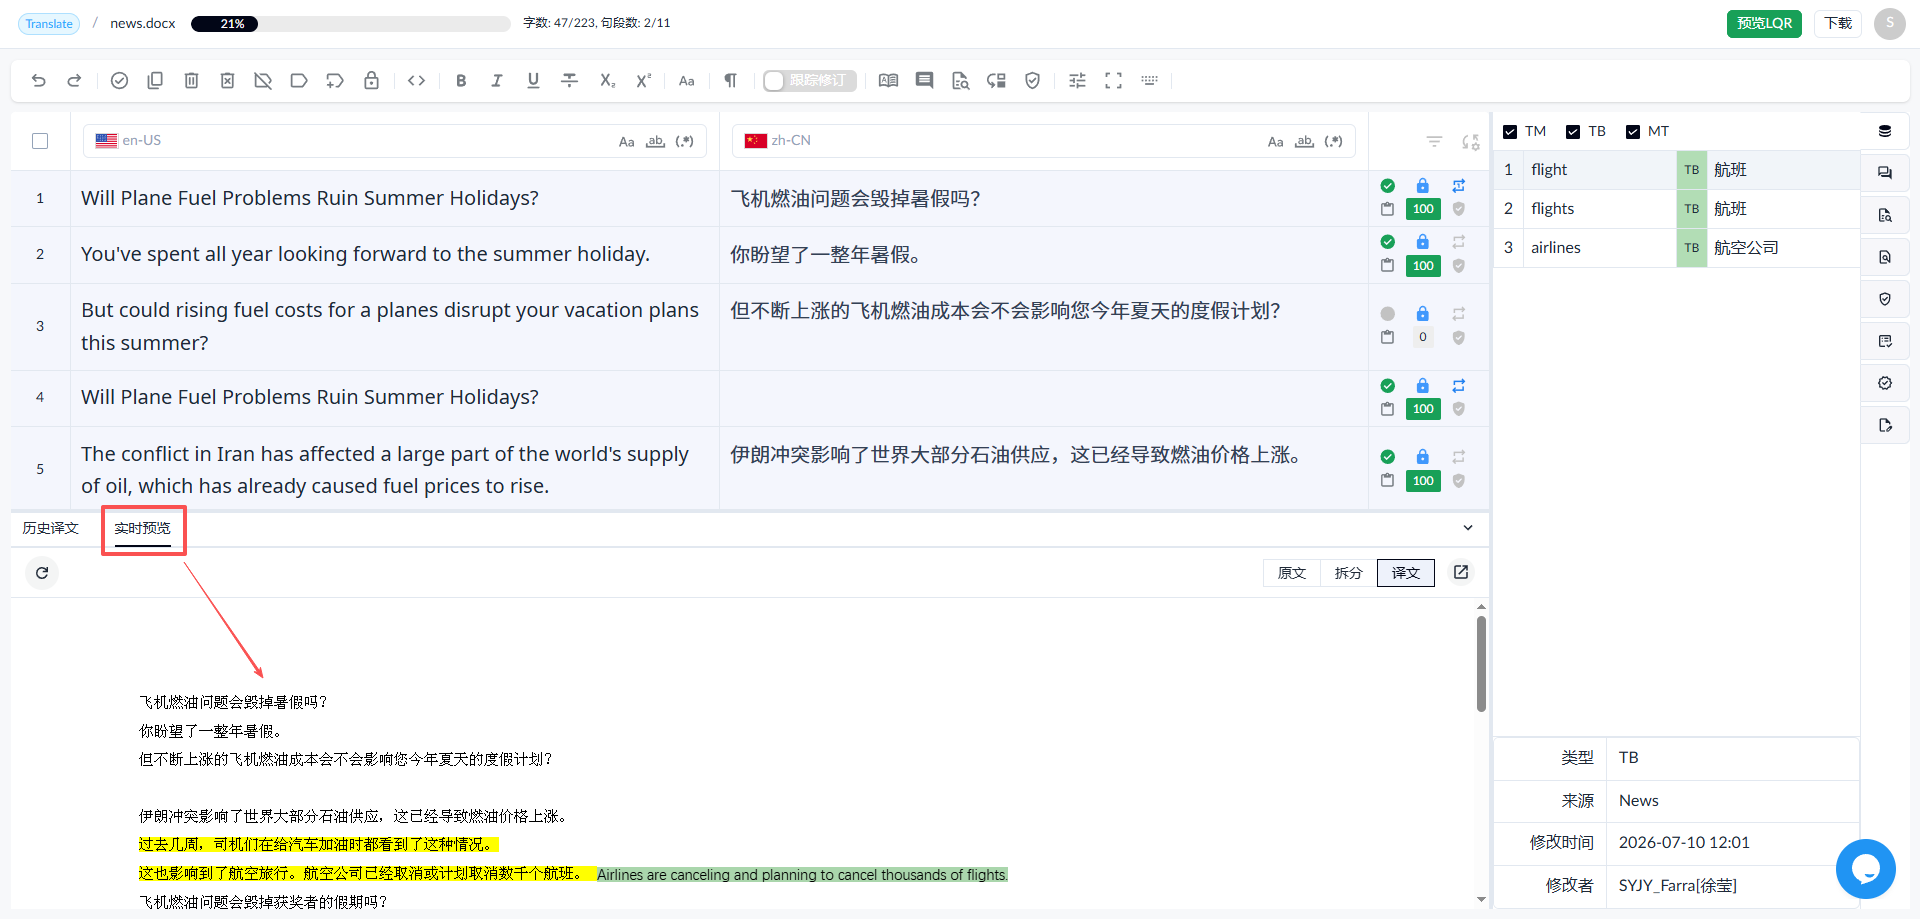Select 原文 preview mode
The height and width of the screenshot is (919, 1920).
[x=1292, y=573]
